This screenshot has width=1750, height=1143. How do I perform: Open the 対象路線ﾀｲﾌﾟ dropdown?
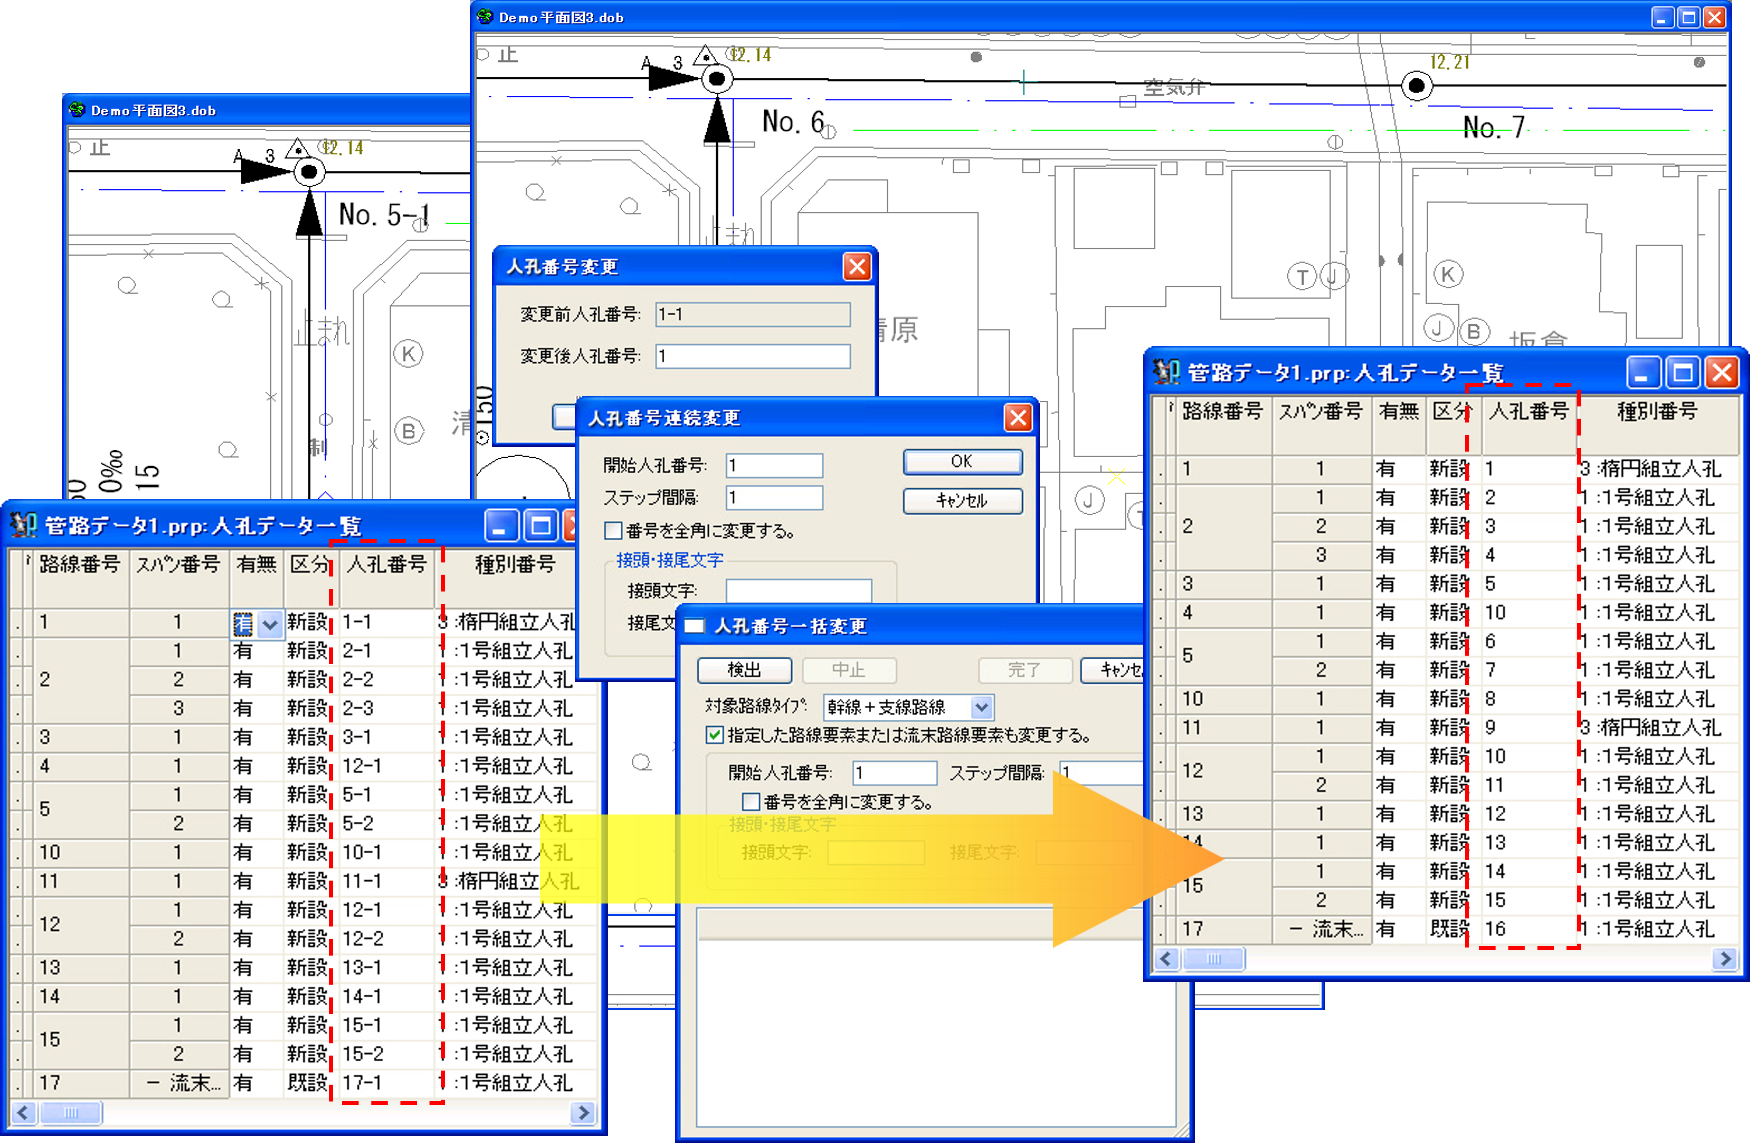tap(981, 707)
